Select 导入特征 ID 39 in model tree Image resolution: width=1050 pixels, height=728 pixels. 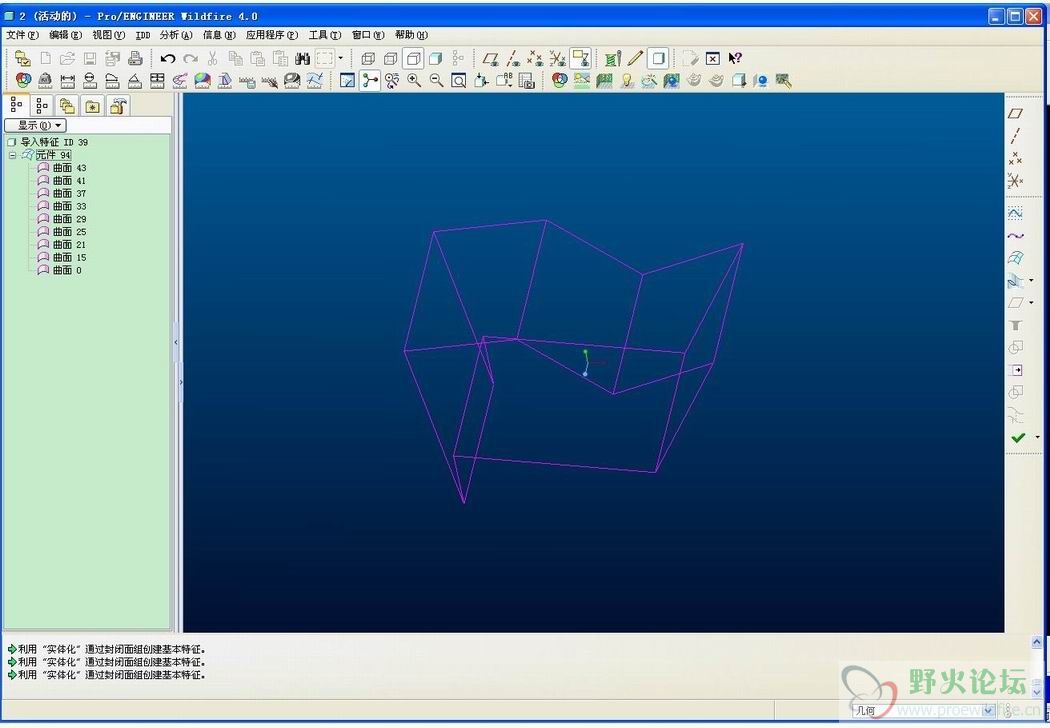point(48,142)
